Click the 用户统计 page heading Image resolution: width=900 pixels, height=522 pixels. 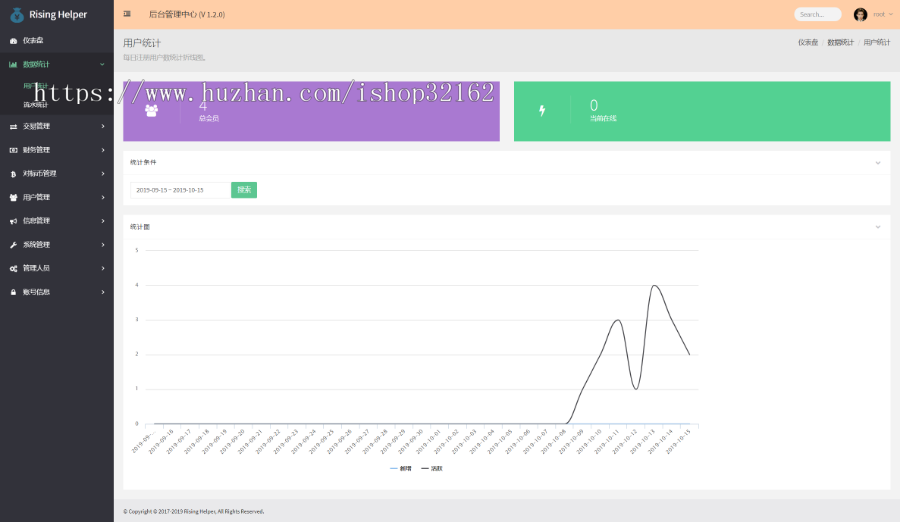(142, 43)
